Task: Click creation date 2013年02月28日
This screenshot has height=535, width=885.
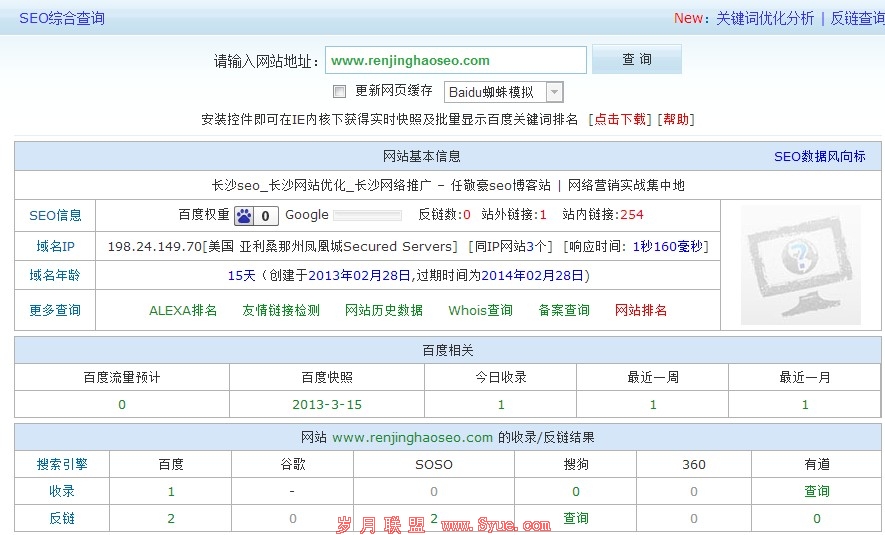Action: tap(359, 275)
